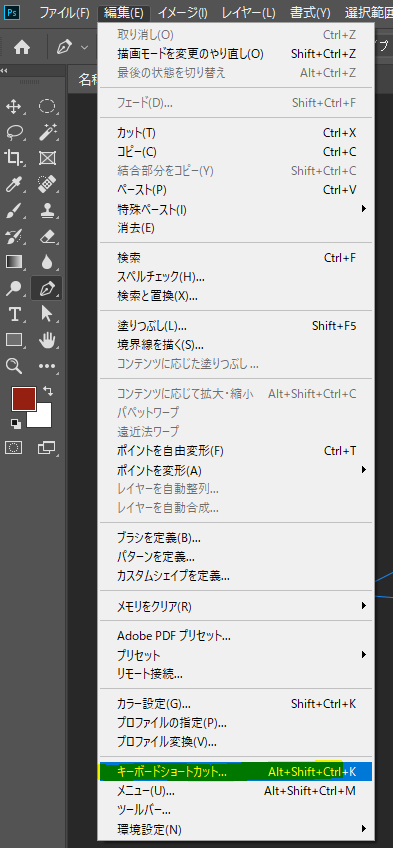This screenshot has height=848, width=393.
Task: Choose ペースト(P) from Edit menu
Action: 235,190
